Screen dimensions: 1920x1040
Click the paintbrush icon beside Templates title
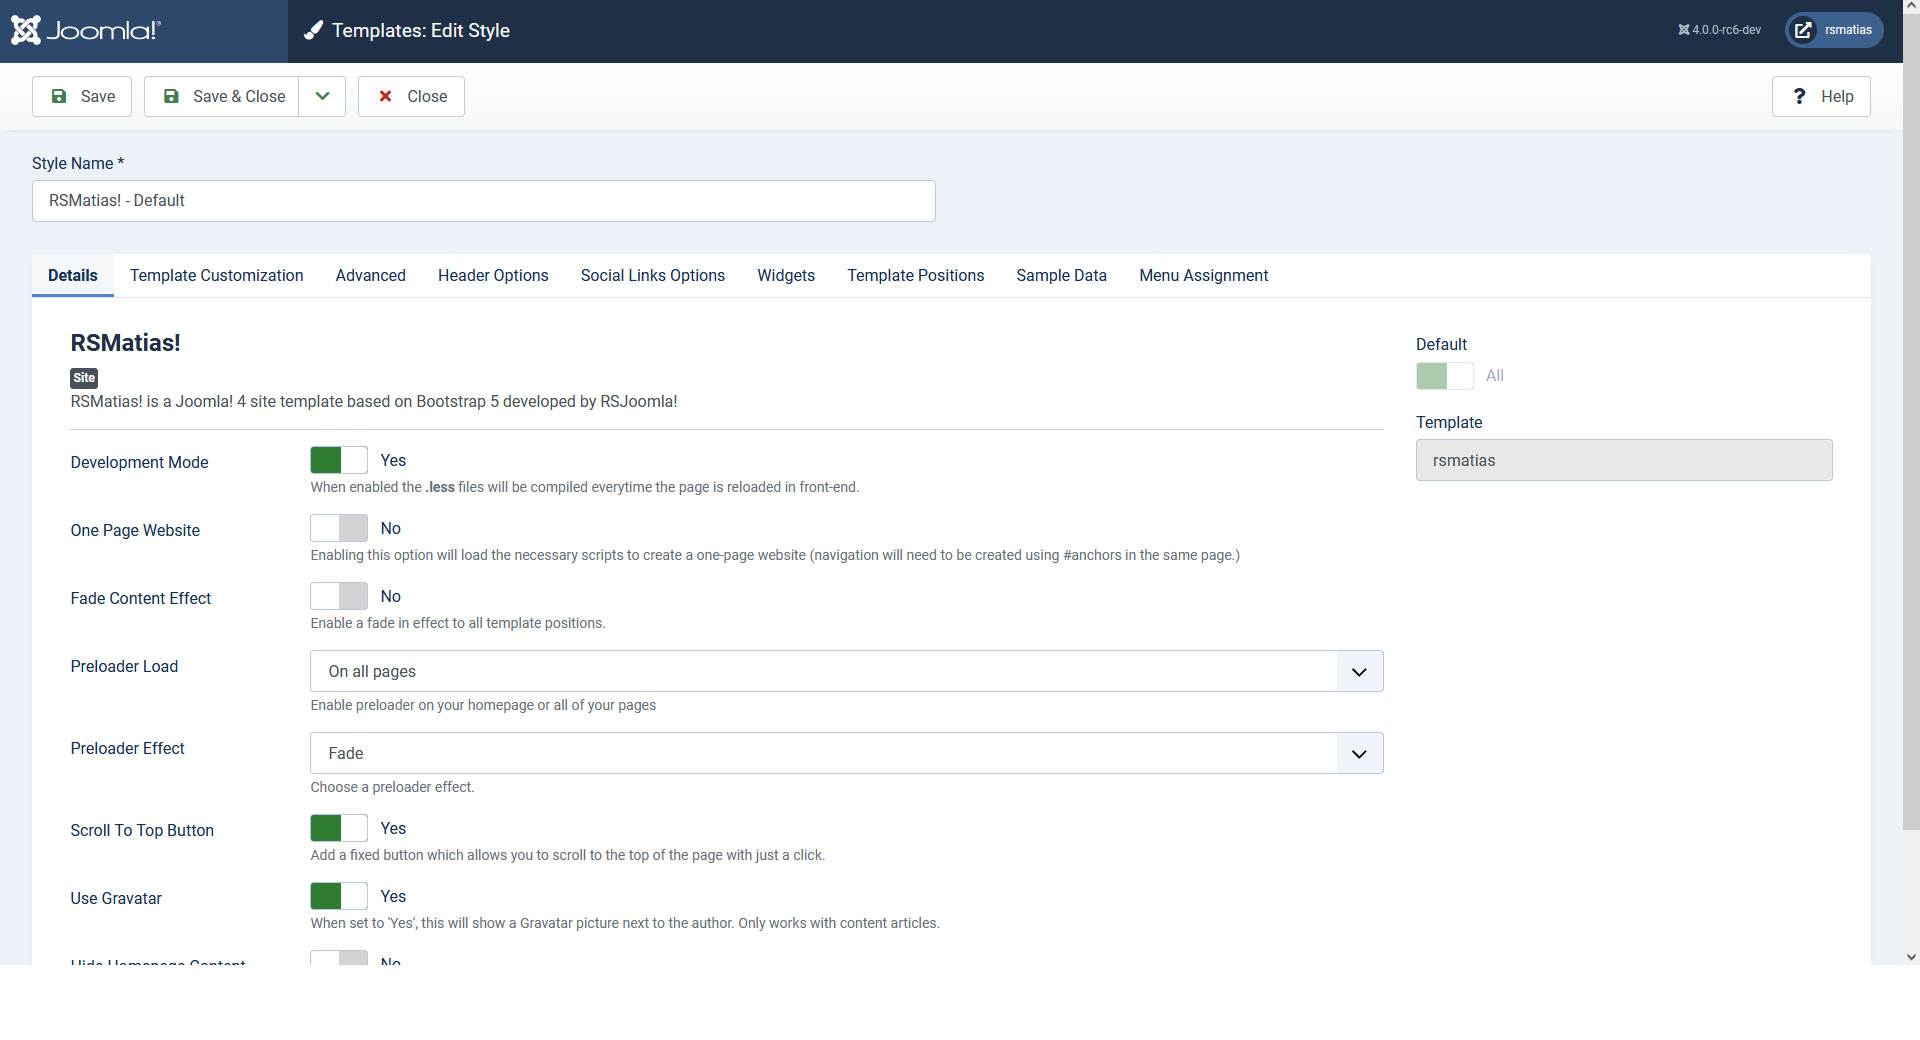[313, 30]
